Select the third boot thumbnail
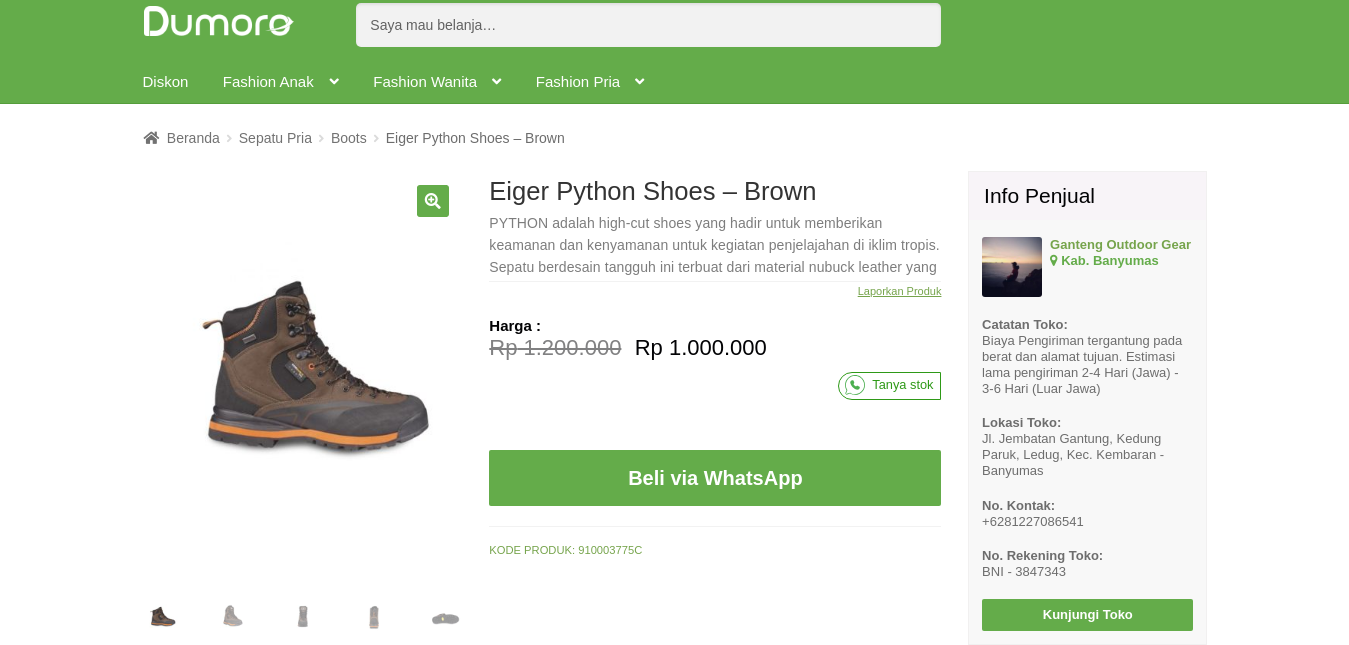1349x645 pixels. [x=303, y=616]
